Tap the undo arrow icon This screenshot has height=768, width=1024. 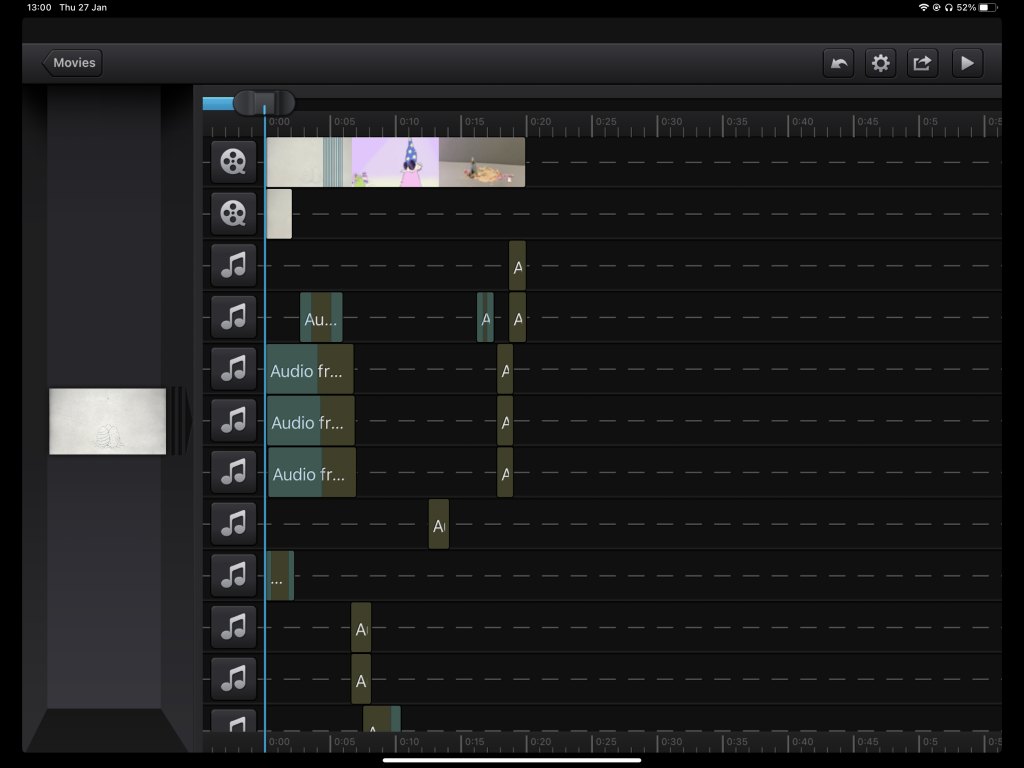838,63
